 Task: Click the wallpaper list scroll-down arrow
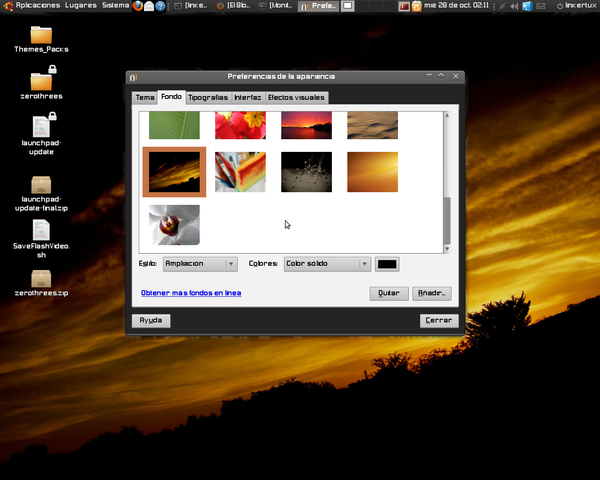pyautogui.click(x=447, y=249)
